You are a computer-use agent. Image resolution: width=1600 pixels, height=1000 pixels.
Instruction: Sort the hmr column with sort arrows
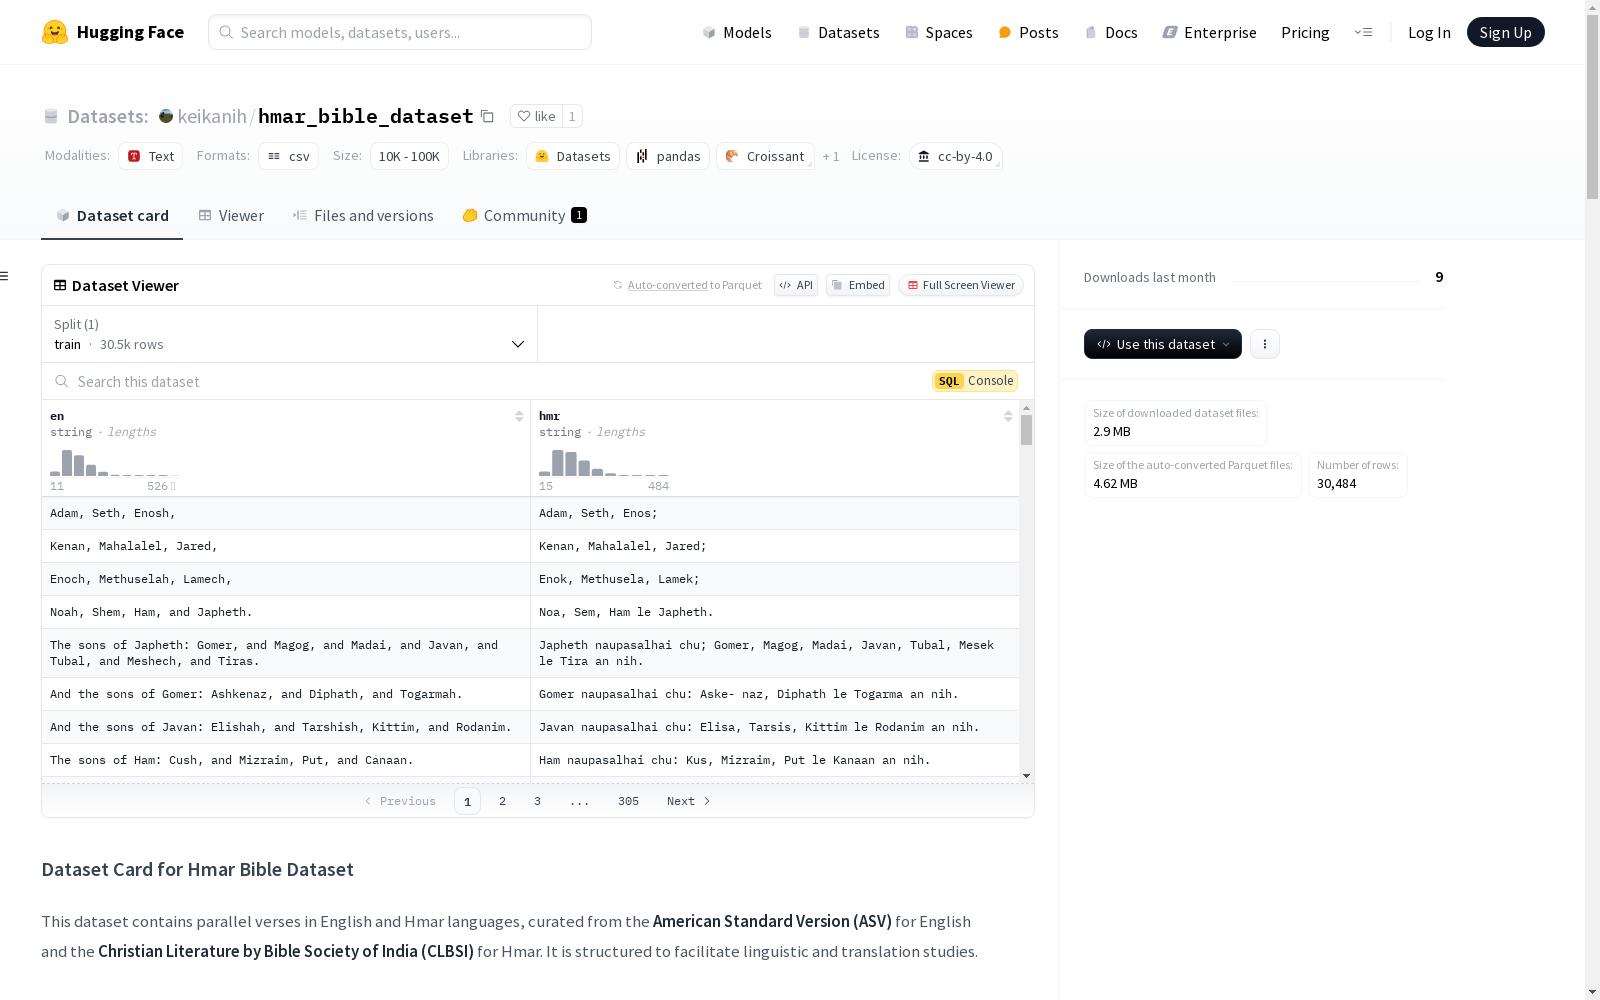1008,416
